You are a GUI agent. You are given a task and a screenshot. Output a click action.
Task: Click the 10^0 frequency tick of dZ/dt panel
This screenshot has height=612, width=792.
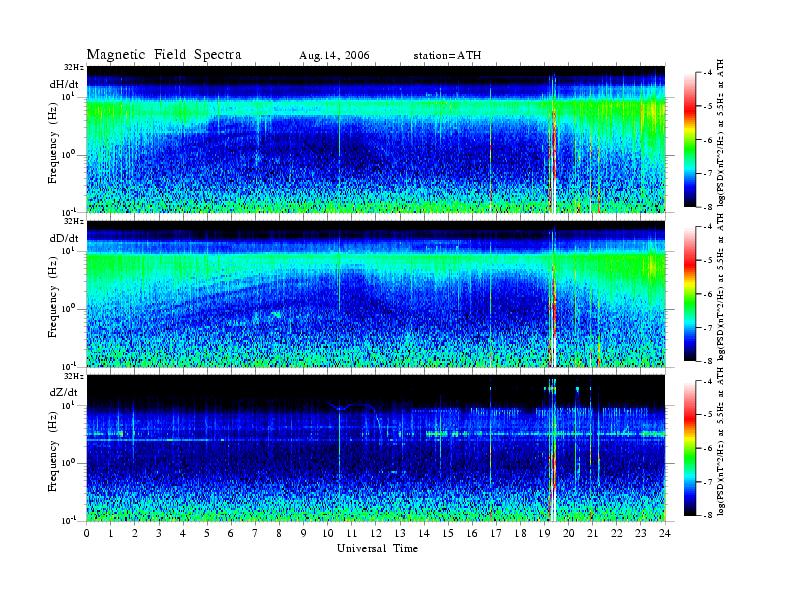coord(68,462)
